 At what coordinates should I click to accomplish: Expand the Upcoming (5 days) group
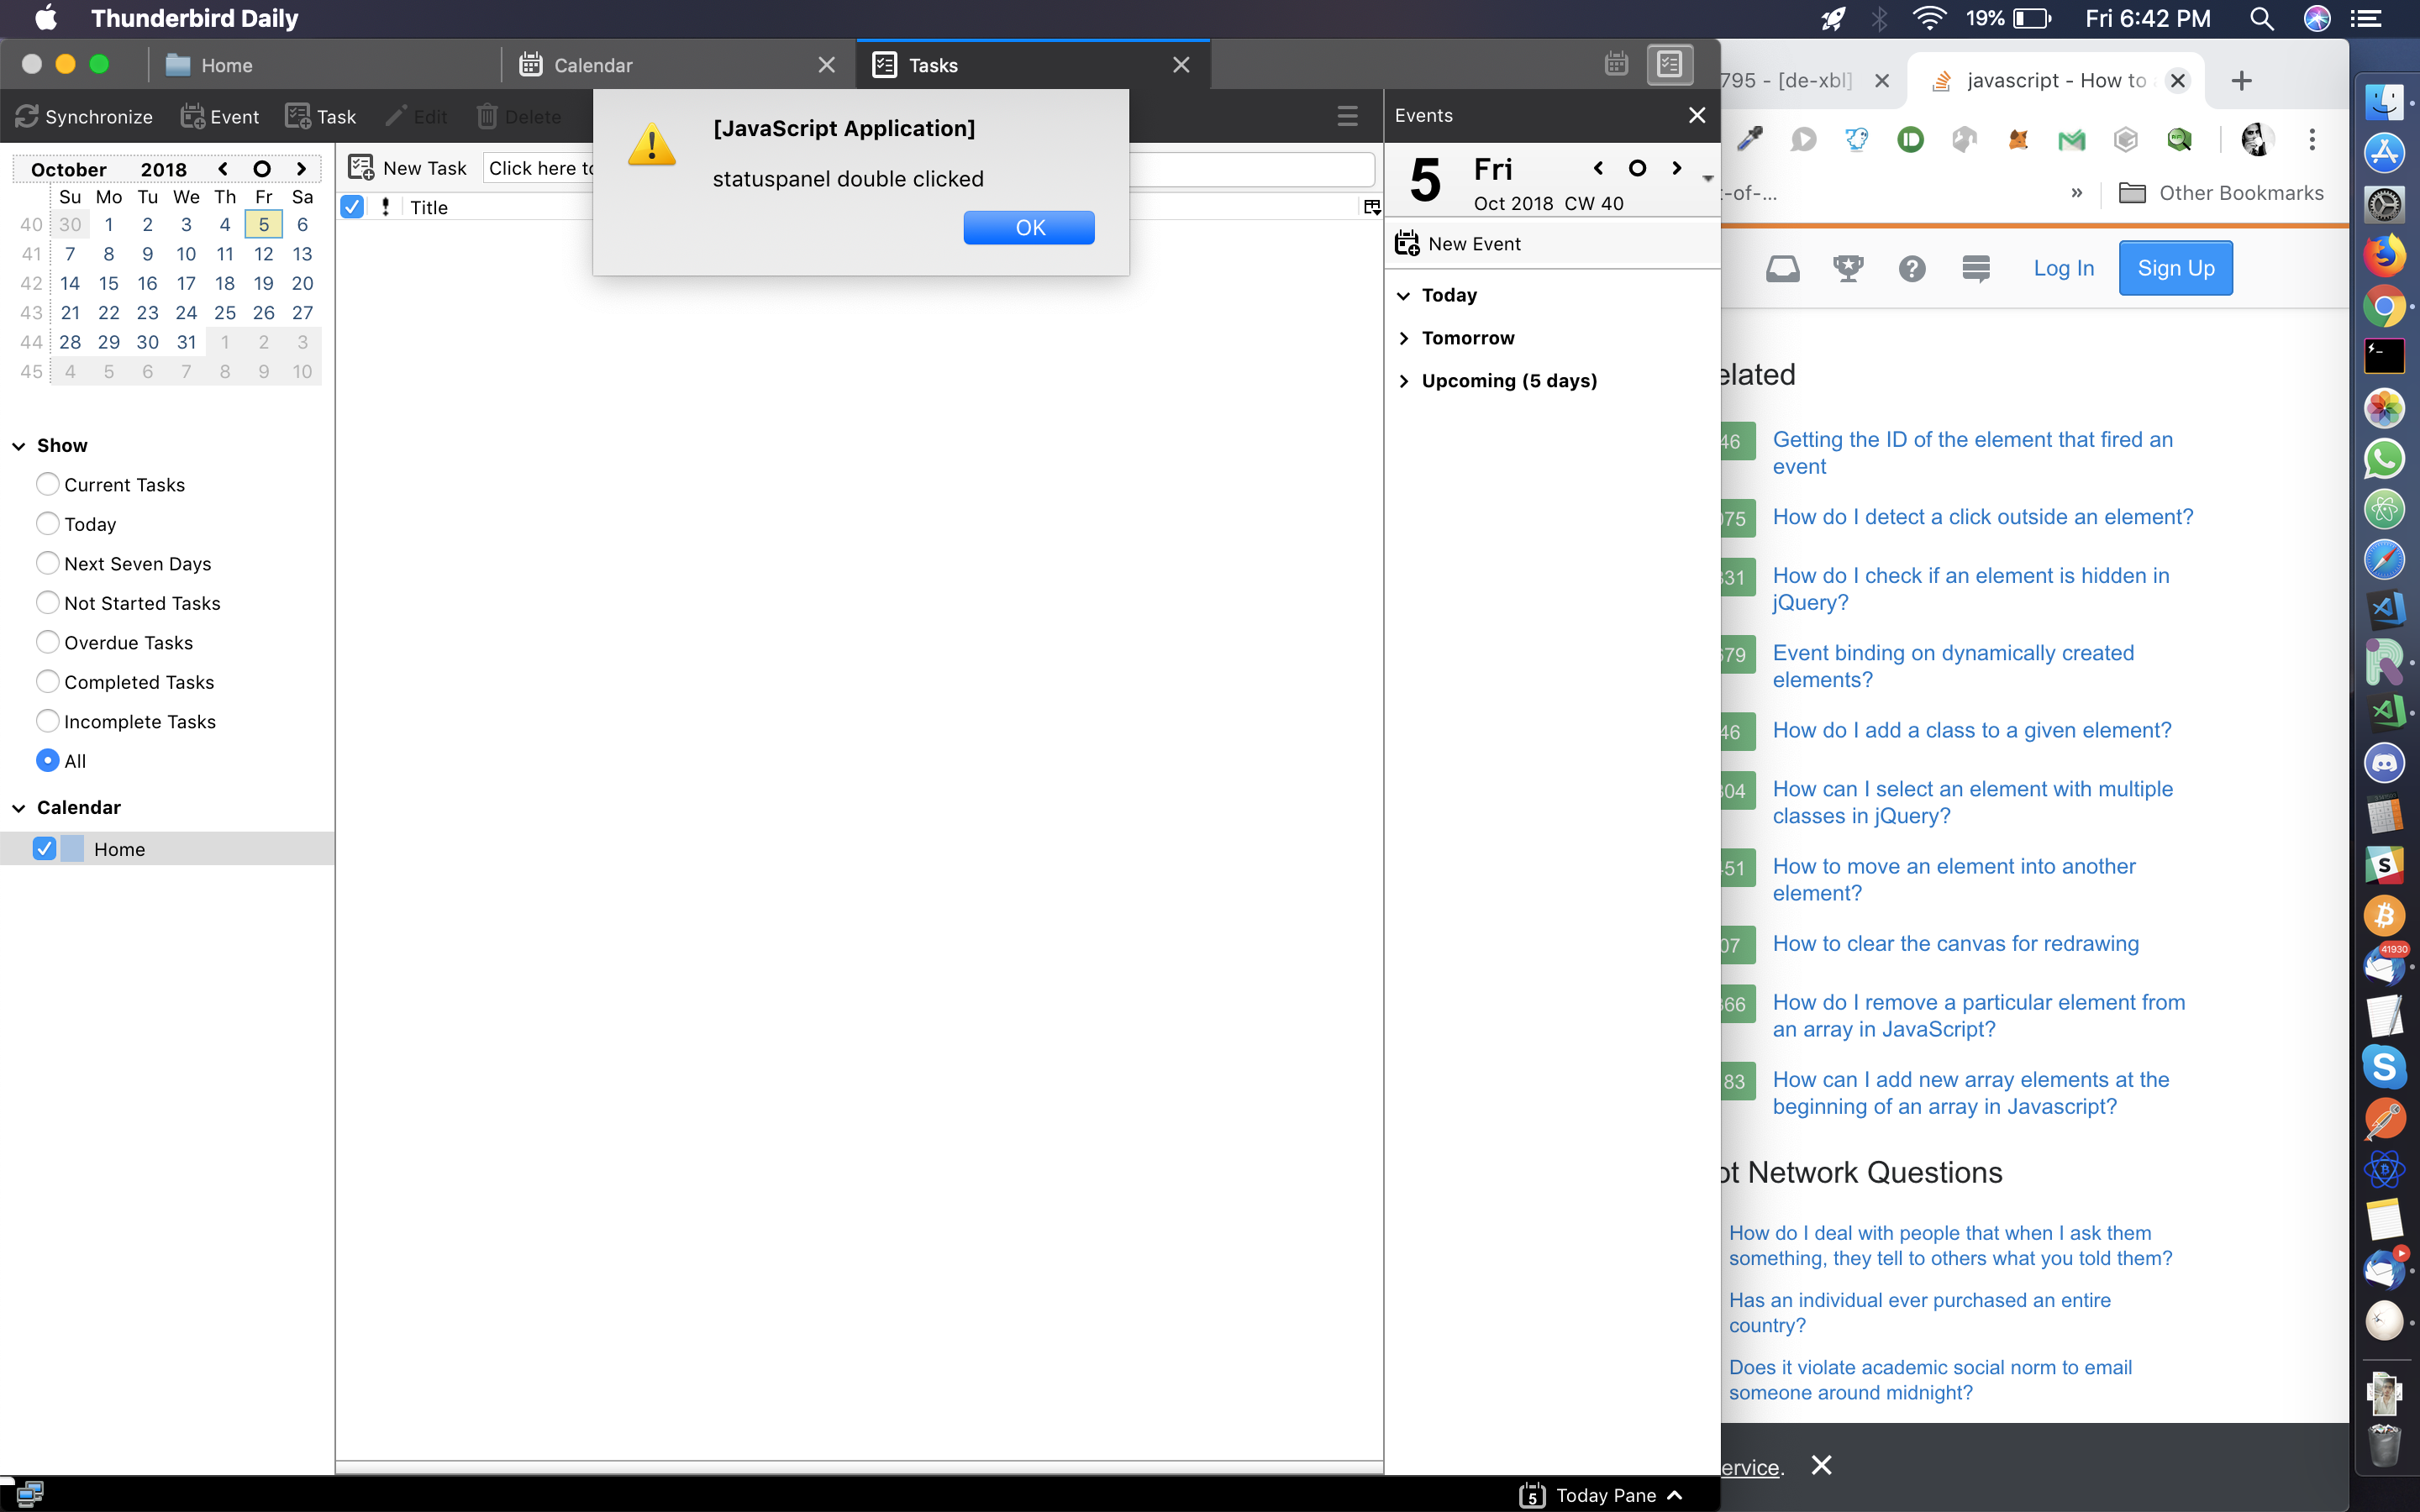(1404, 381)
